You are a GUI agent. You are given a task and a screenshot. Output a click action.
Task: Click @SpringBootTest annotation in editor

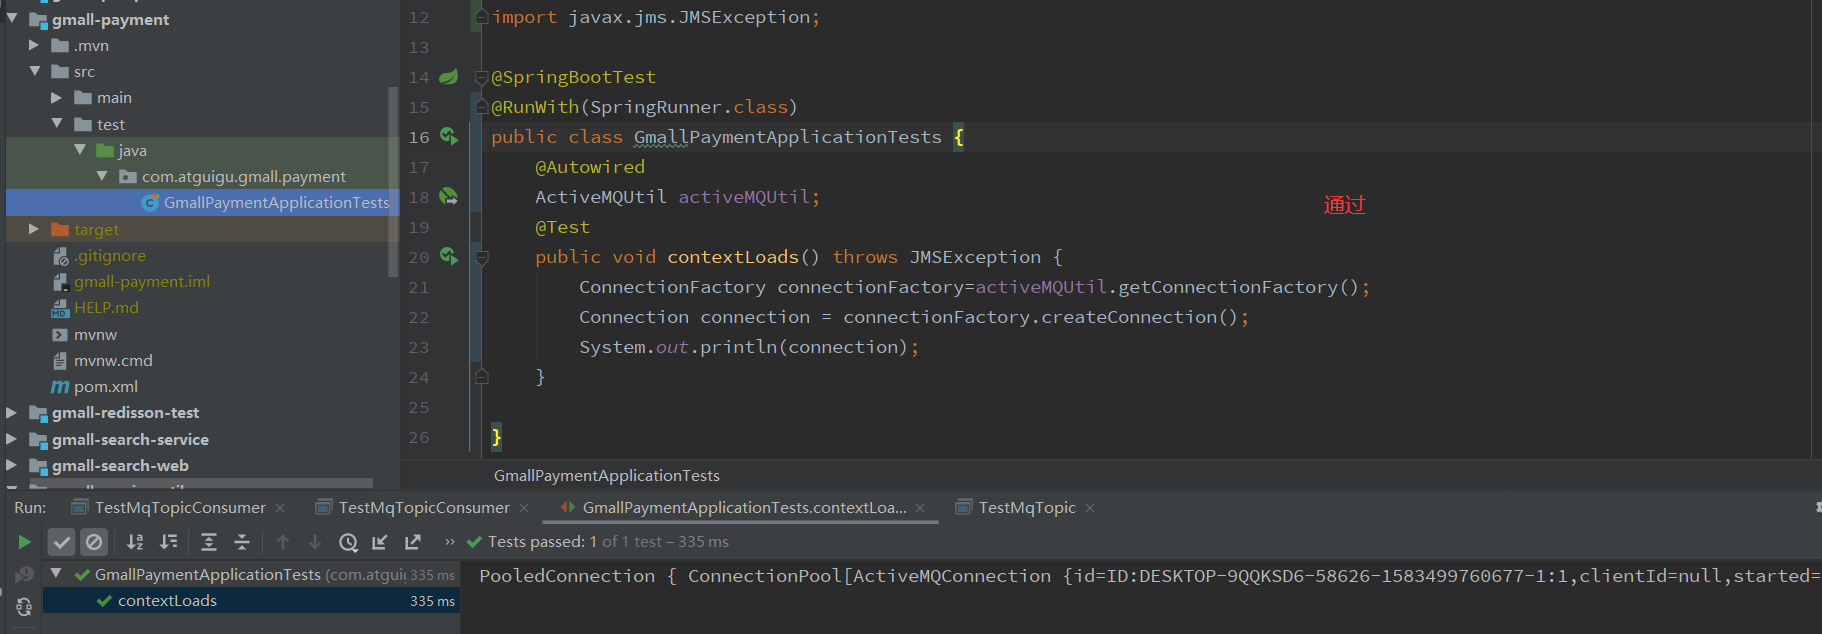click(x=573, y=77)
